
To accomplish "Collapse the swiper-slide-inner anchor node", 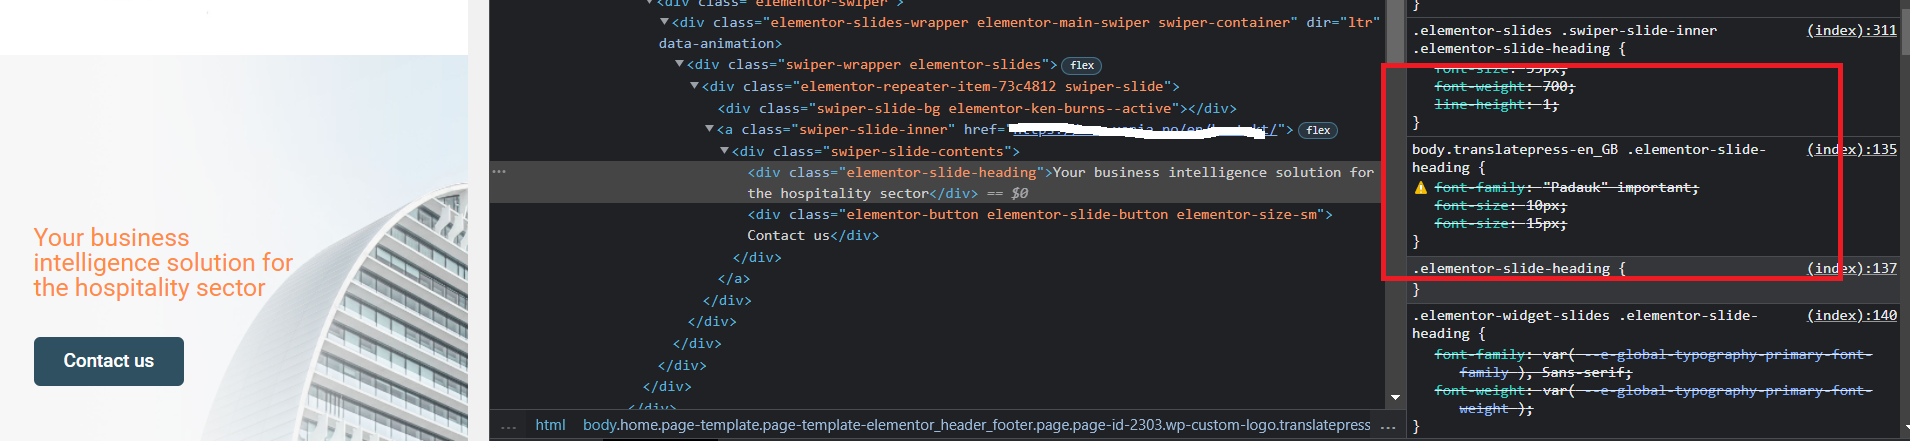I will tap(709, 130).
